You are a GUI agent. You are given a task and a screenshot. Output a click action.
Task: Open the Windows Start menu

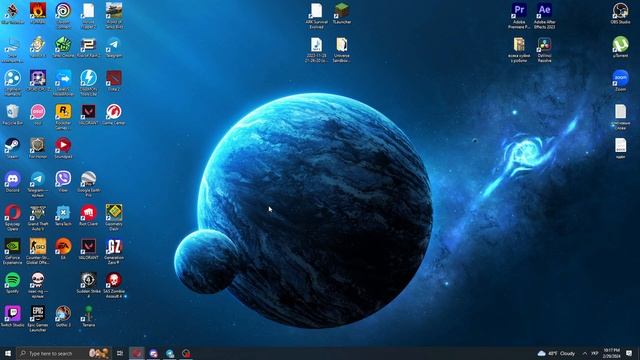click(x=8, y=353)
